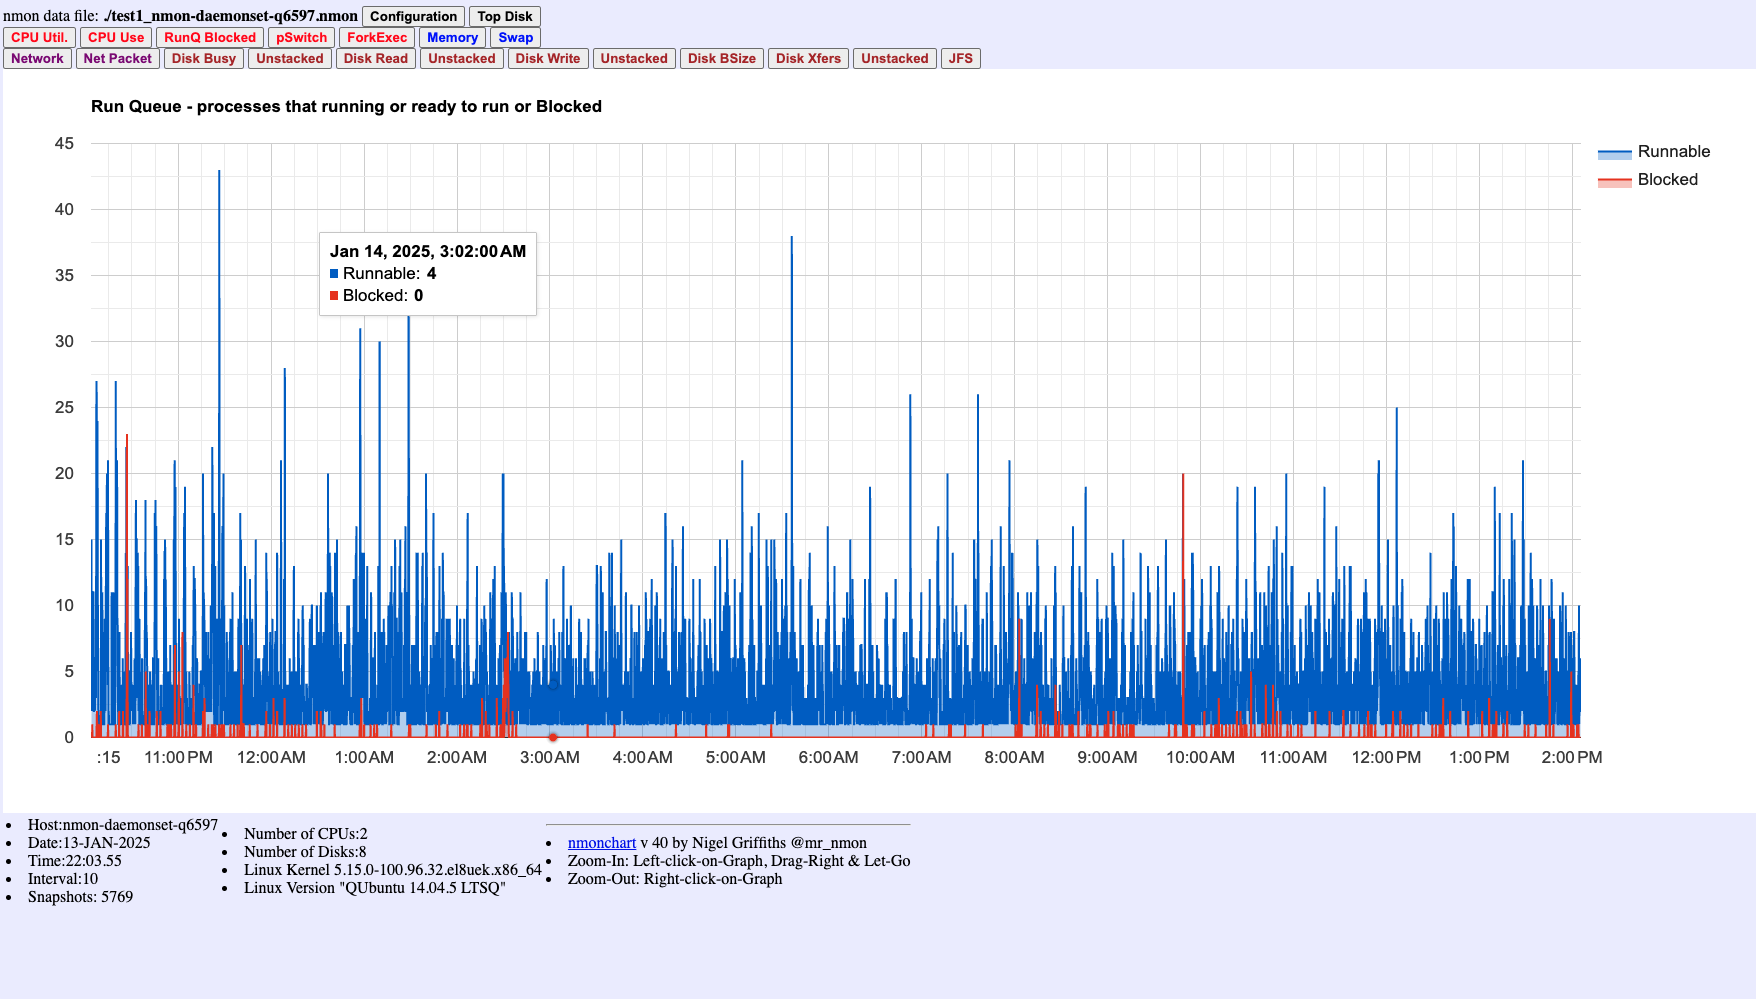Open the Disk Xfers chart

point(808,58)
